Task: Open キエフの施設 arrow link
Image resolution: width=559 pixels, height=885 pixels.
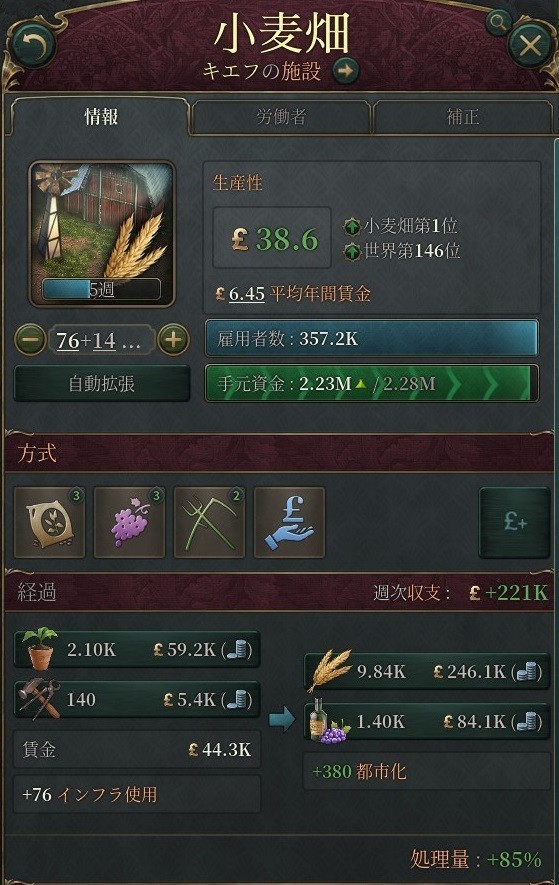Action: click(x=346, y=71)
